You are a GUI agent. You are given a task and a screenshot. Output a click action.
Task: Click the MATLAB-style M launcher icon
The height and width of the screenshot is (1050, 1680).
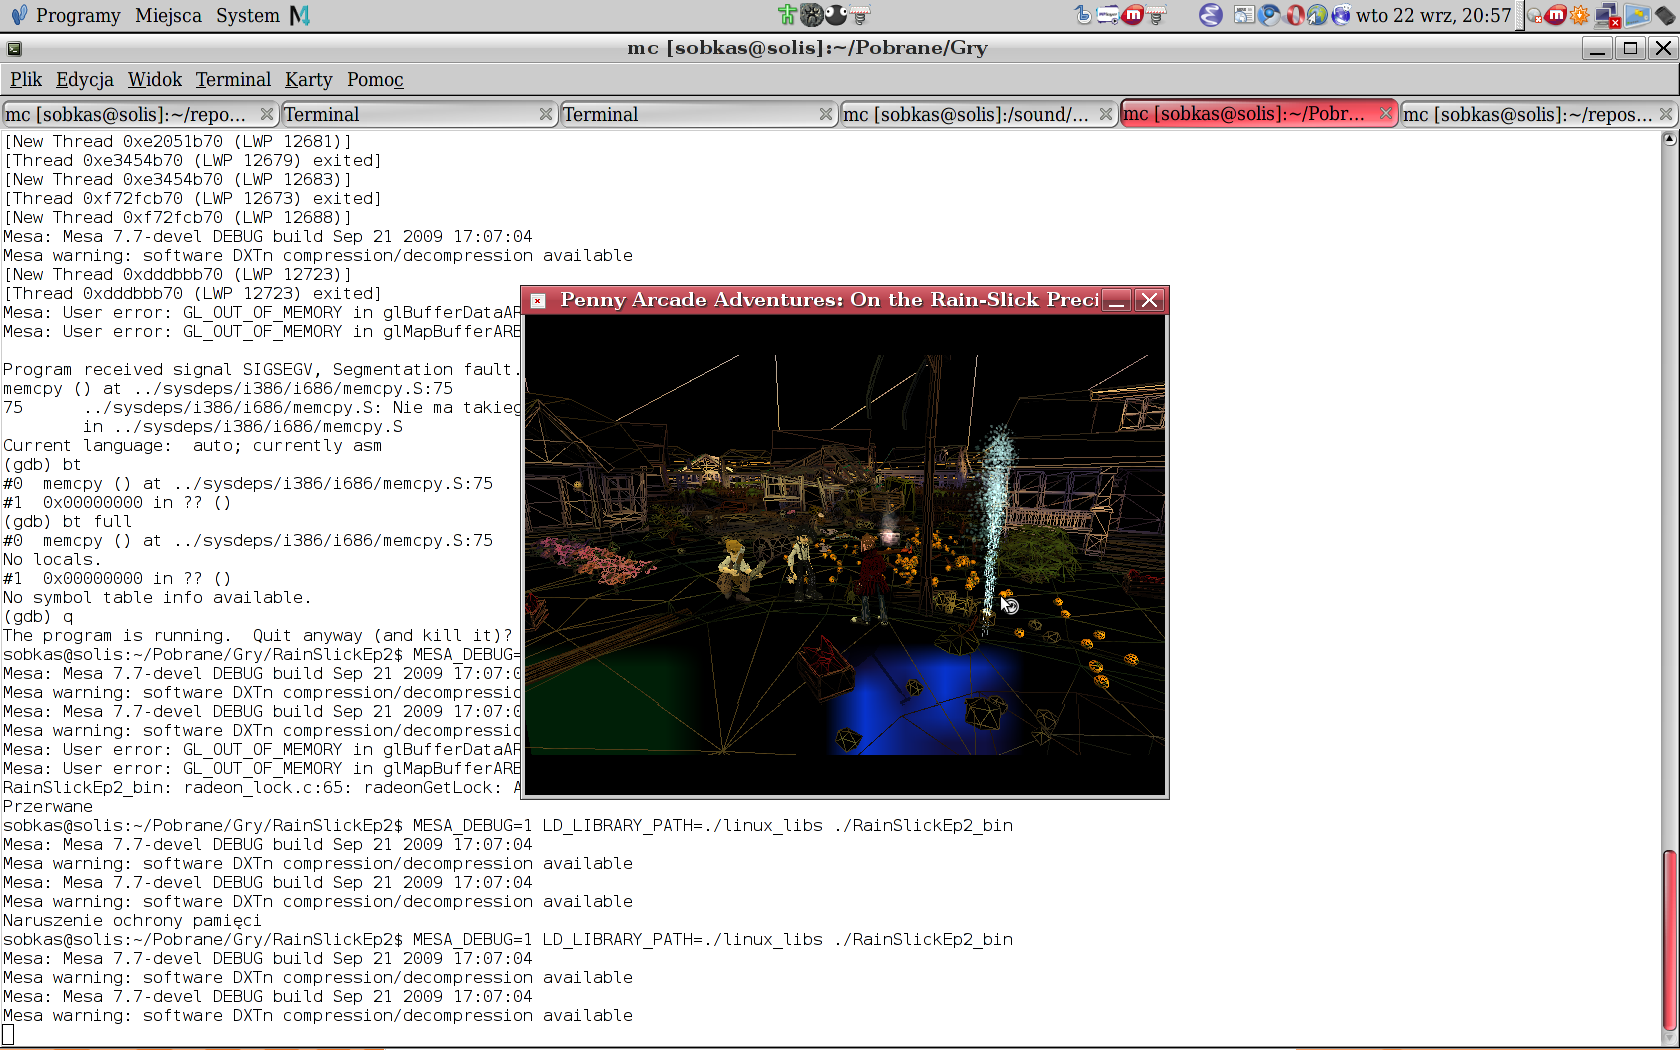coord(299,15)
